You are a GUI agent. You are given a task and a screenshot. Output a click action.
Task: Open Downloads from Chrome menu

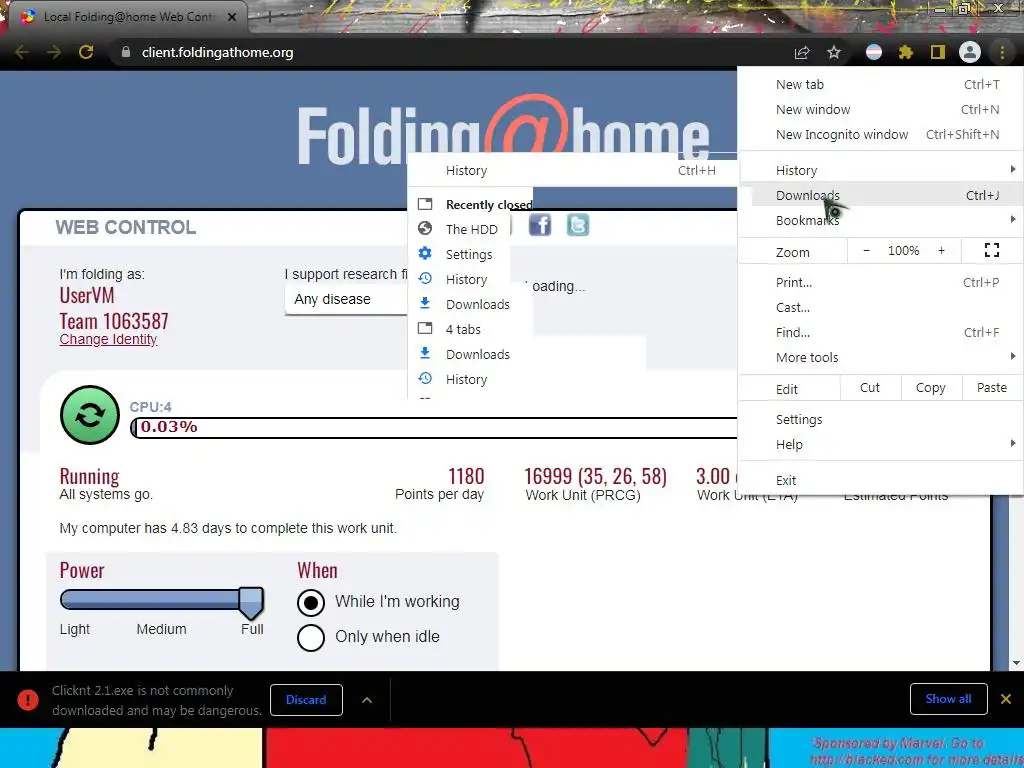coord(881,195)
